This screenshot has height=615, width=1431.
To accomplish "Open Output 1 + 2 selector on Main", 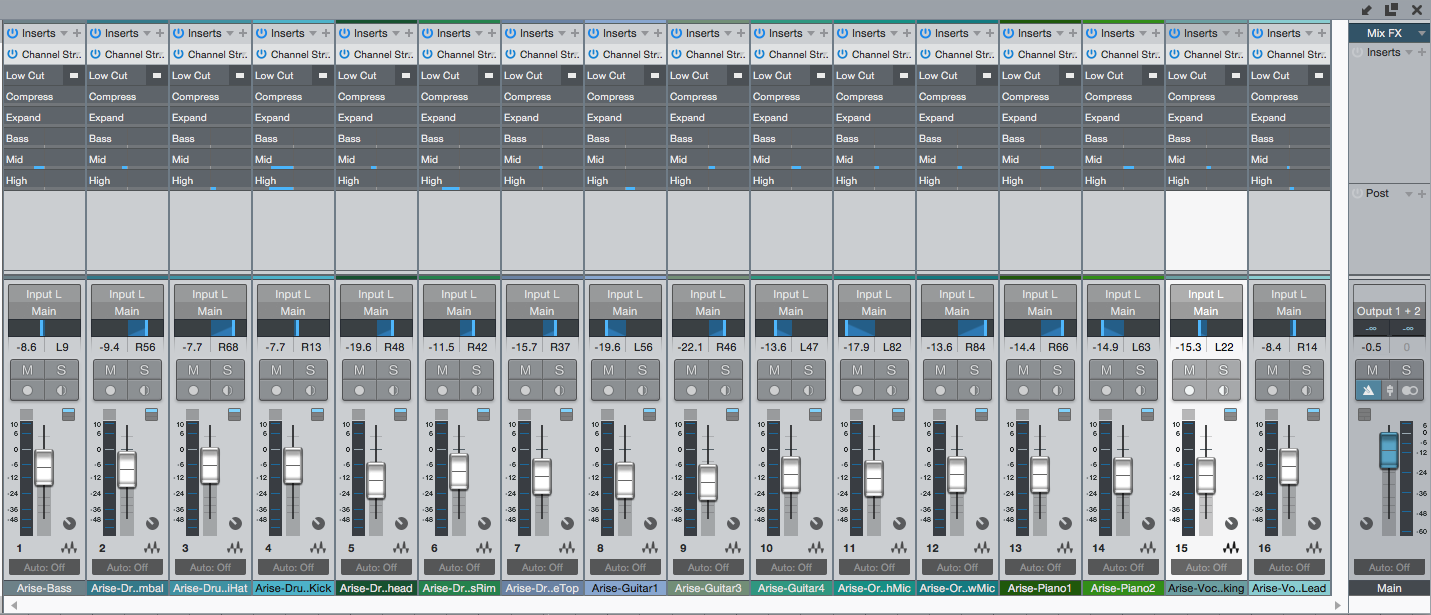I will pyautogui.click(x=1389, y=311).
